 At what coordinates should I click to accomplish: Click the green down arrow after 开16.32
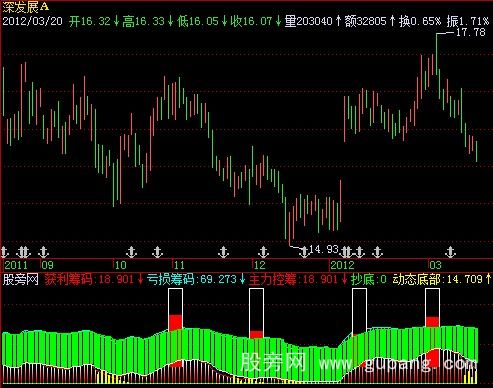tap(116, 21)
